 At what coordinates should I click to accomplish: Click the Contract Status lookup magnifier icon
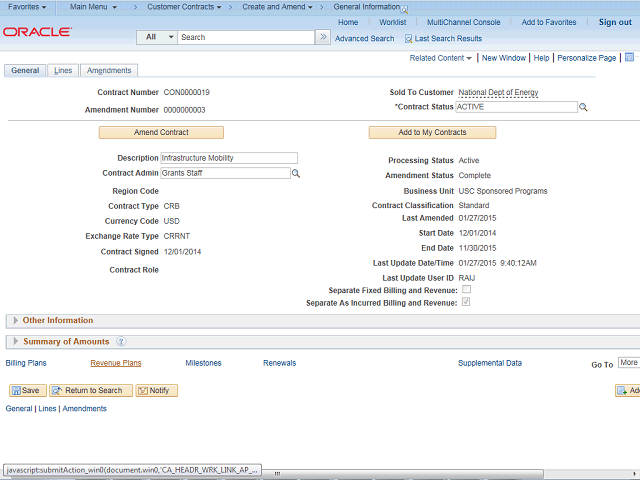tap(583, 107)
